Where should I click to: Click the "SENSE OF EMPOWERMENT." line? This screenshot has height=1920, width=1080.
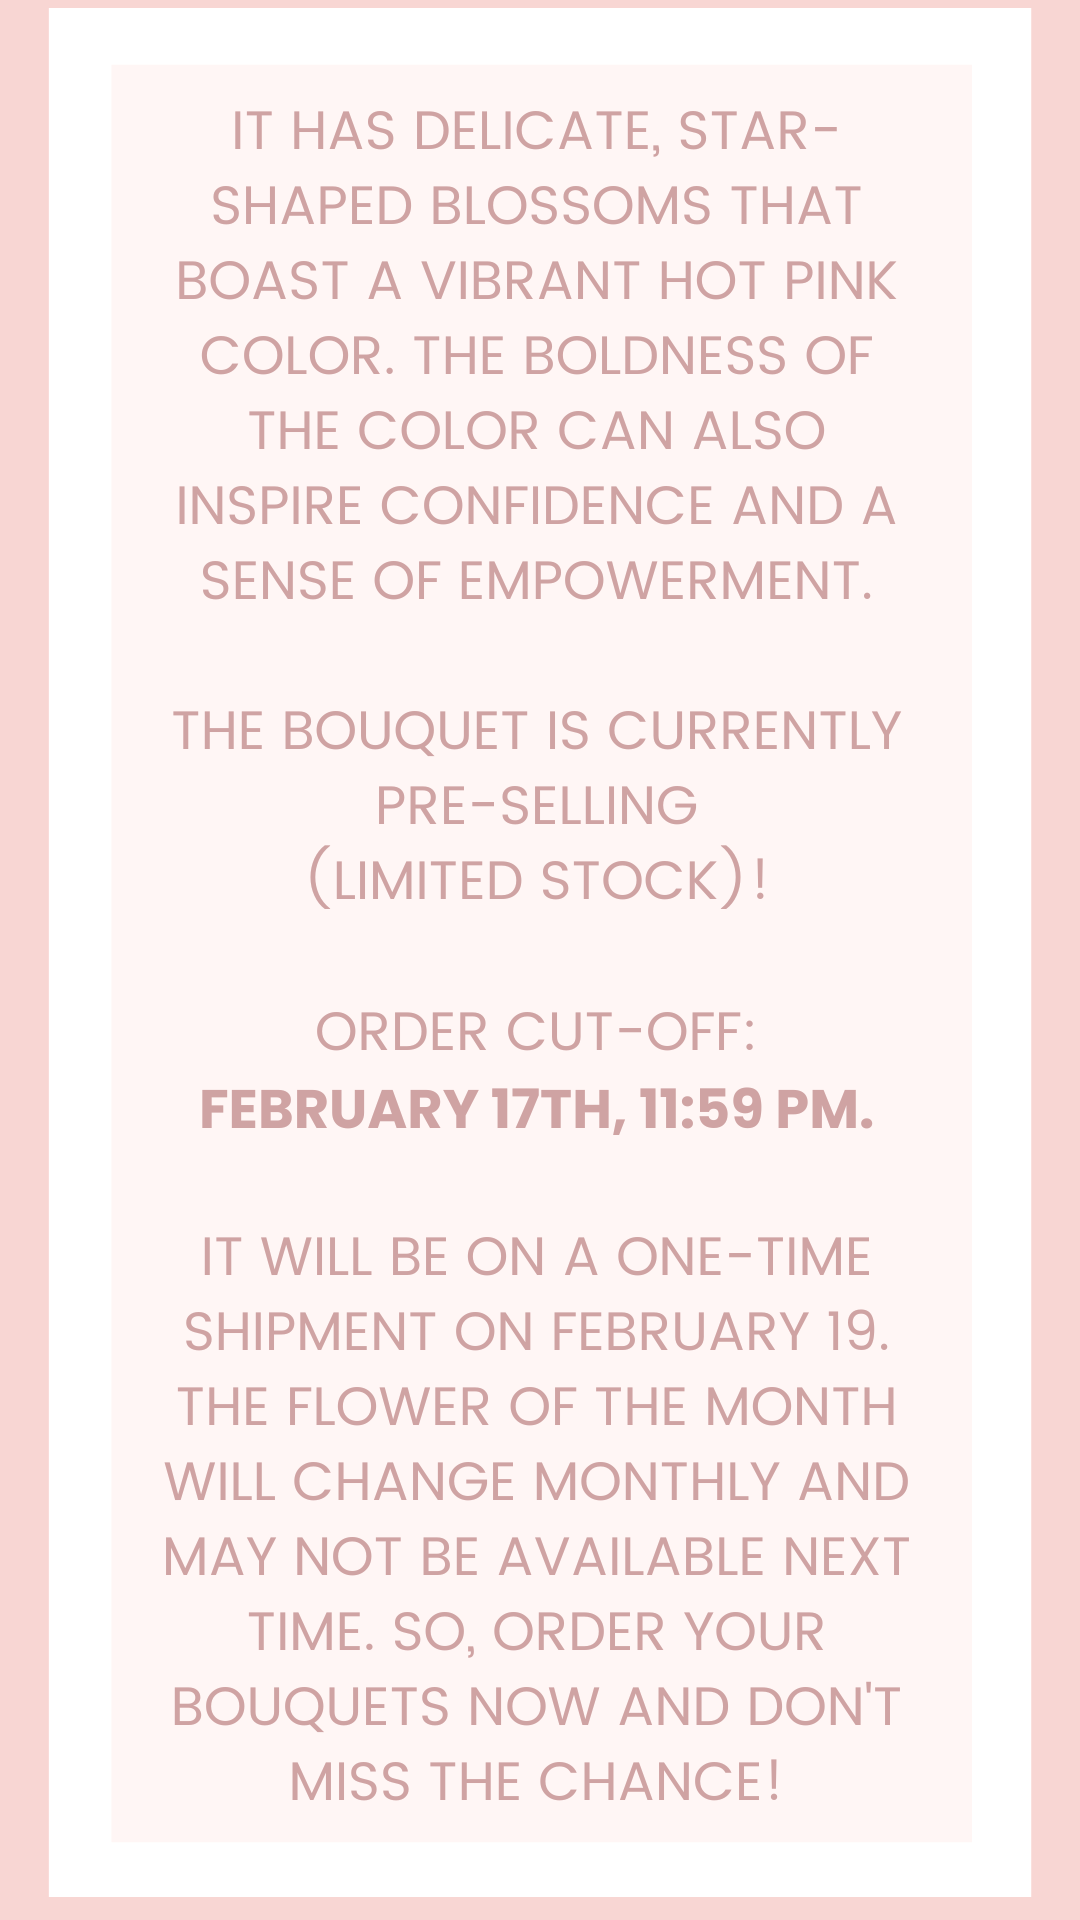tap(537, 582)
